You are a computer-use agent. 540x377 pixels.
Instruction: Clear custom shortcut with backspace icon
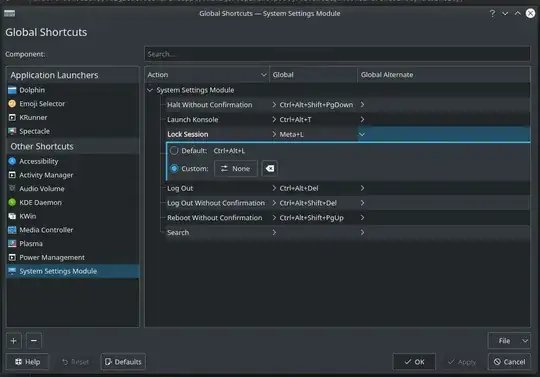[x=269, y=169]
